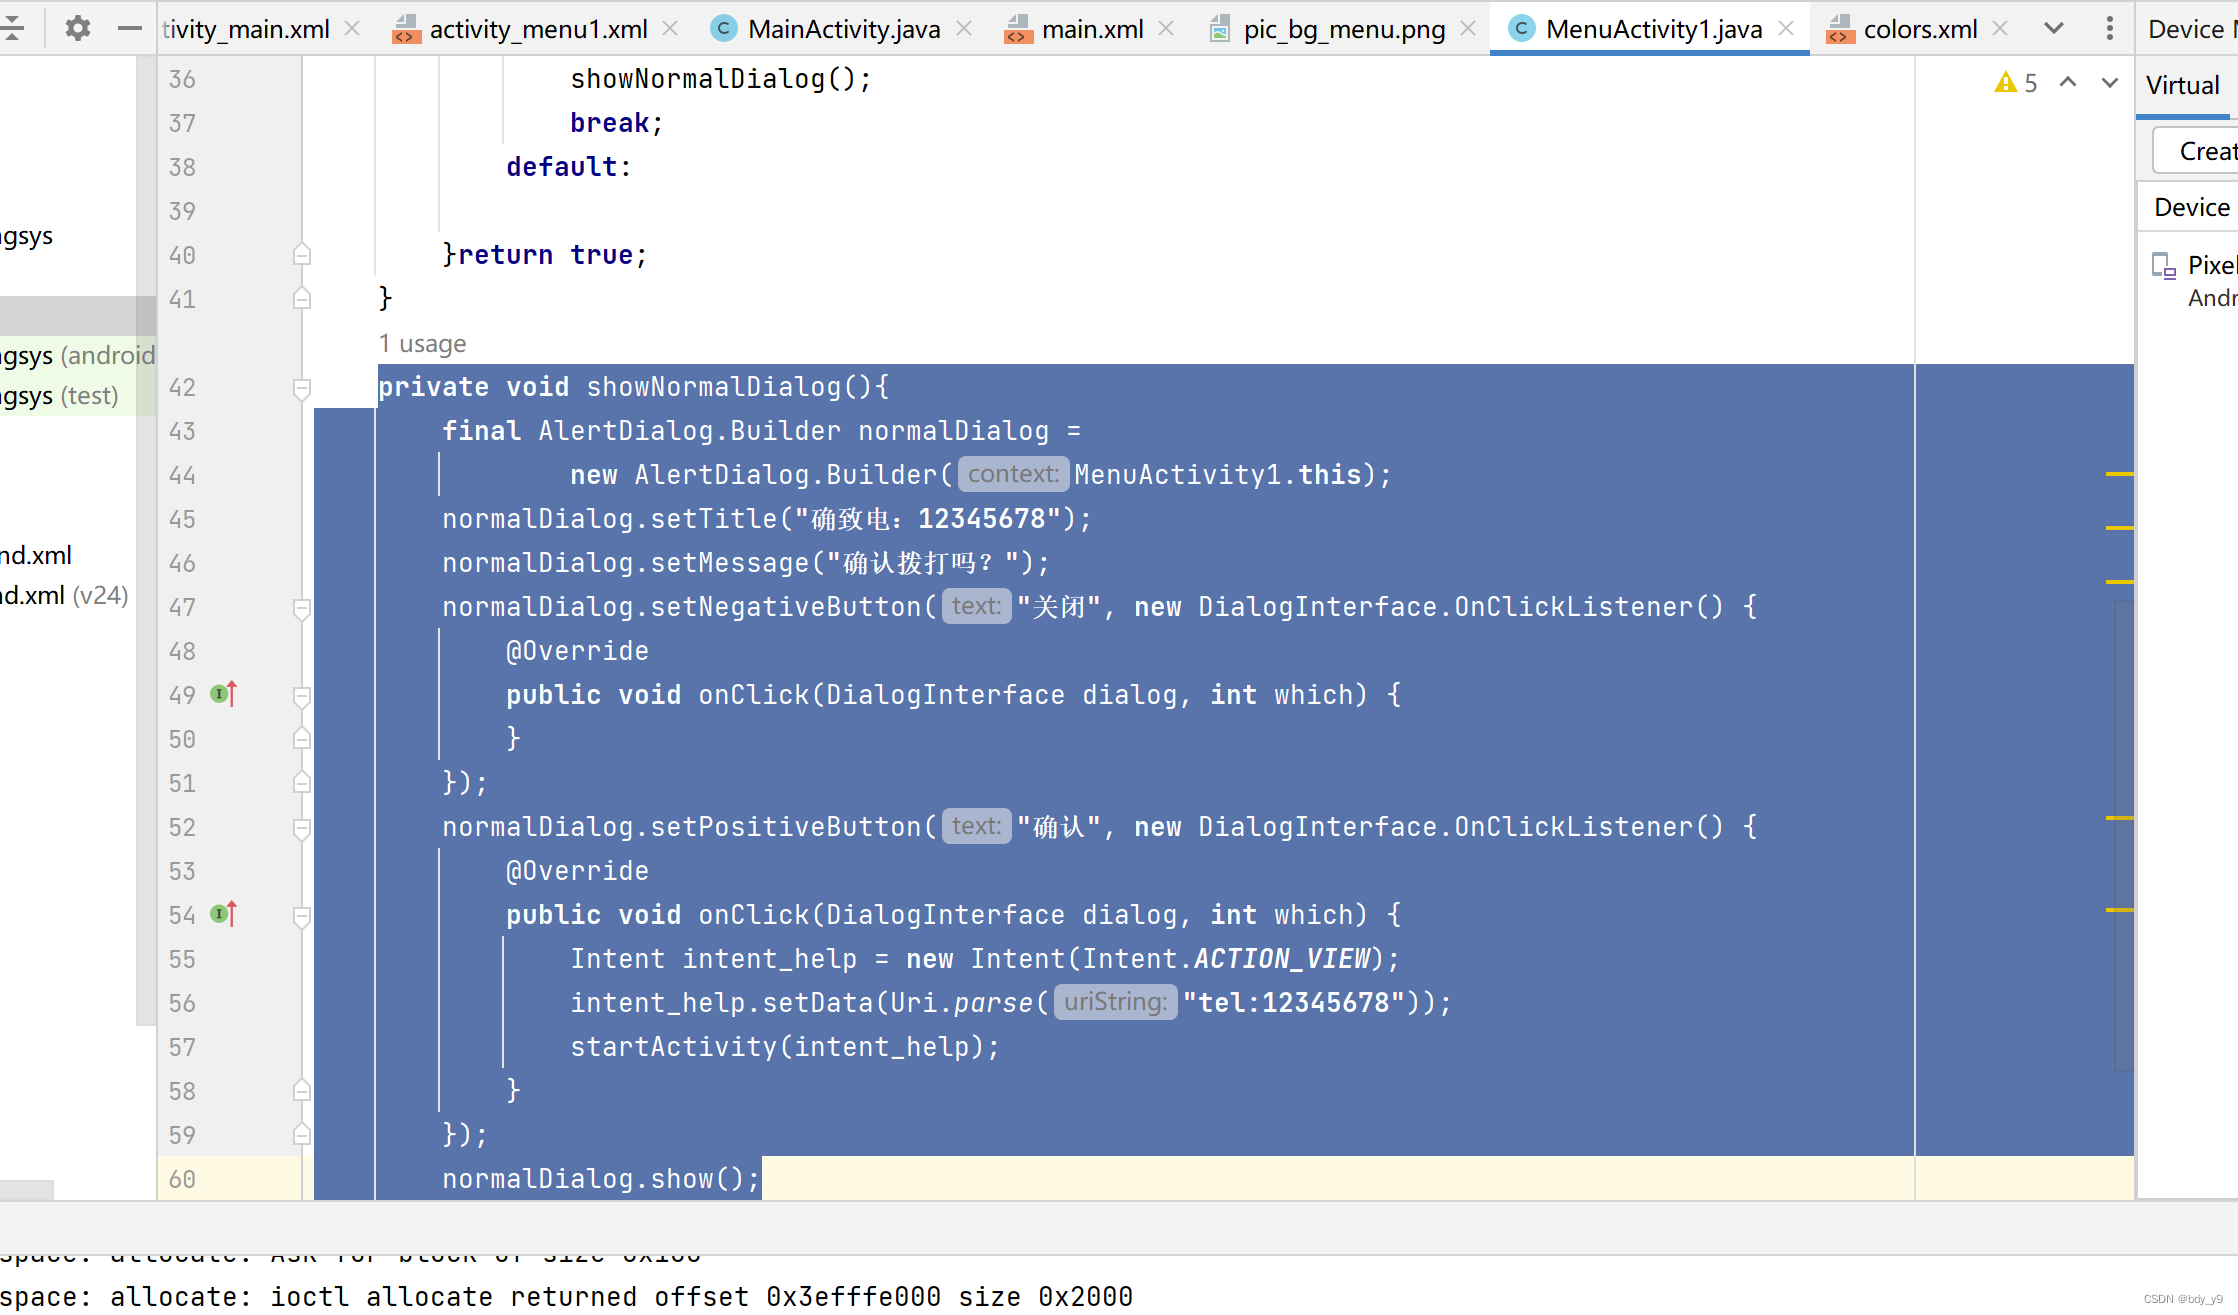
Task: Collapse the showNormalDialog method with its fold marker
Action: (x=302, y=387)
